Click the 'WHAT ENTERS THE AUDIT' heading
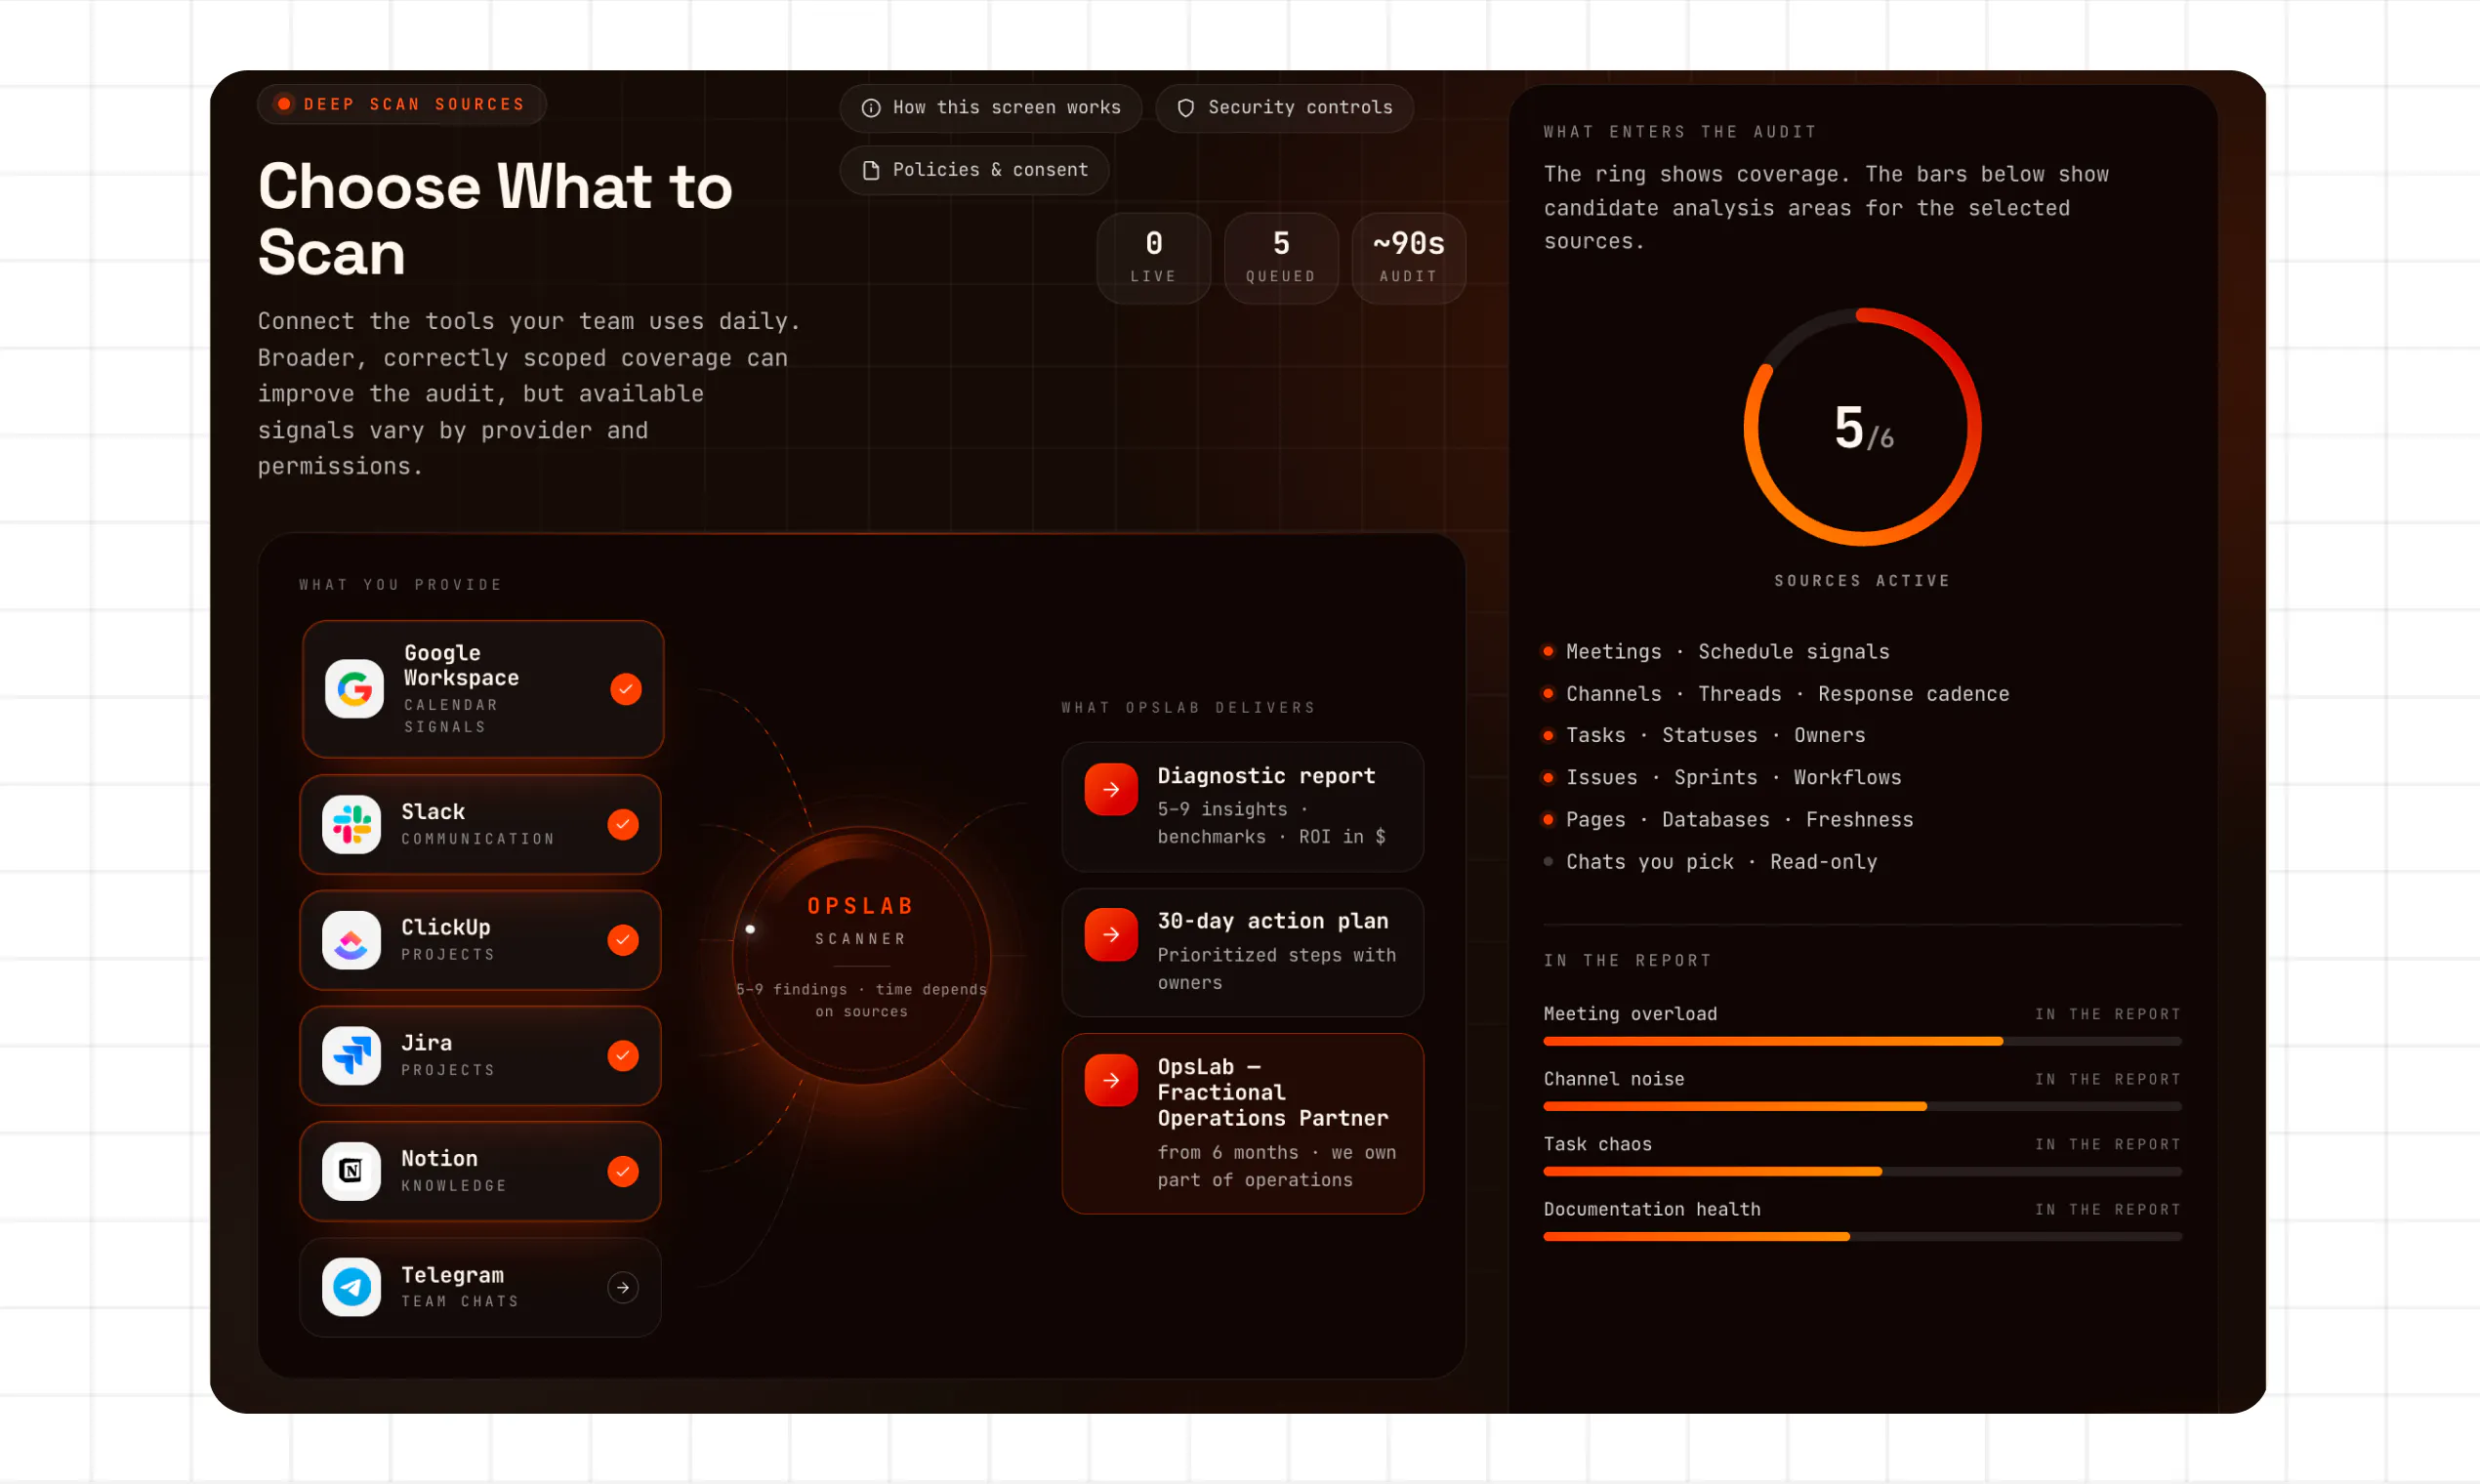This screenshot has width=2480, height=1484. 1680,132
